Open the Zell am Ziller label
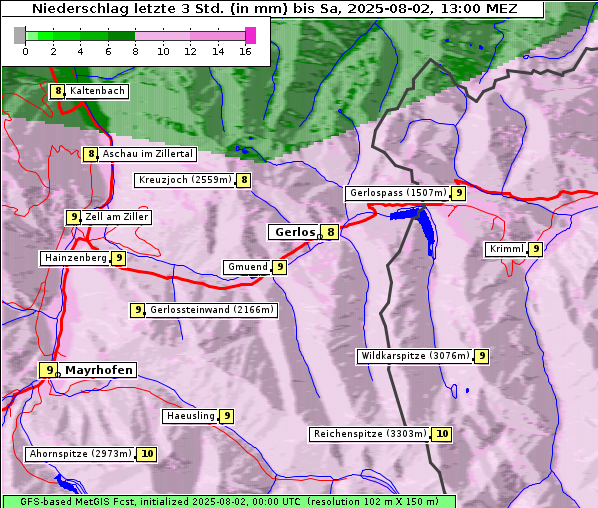The image size is (598, 508). (116, 217)
